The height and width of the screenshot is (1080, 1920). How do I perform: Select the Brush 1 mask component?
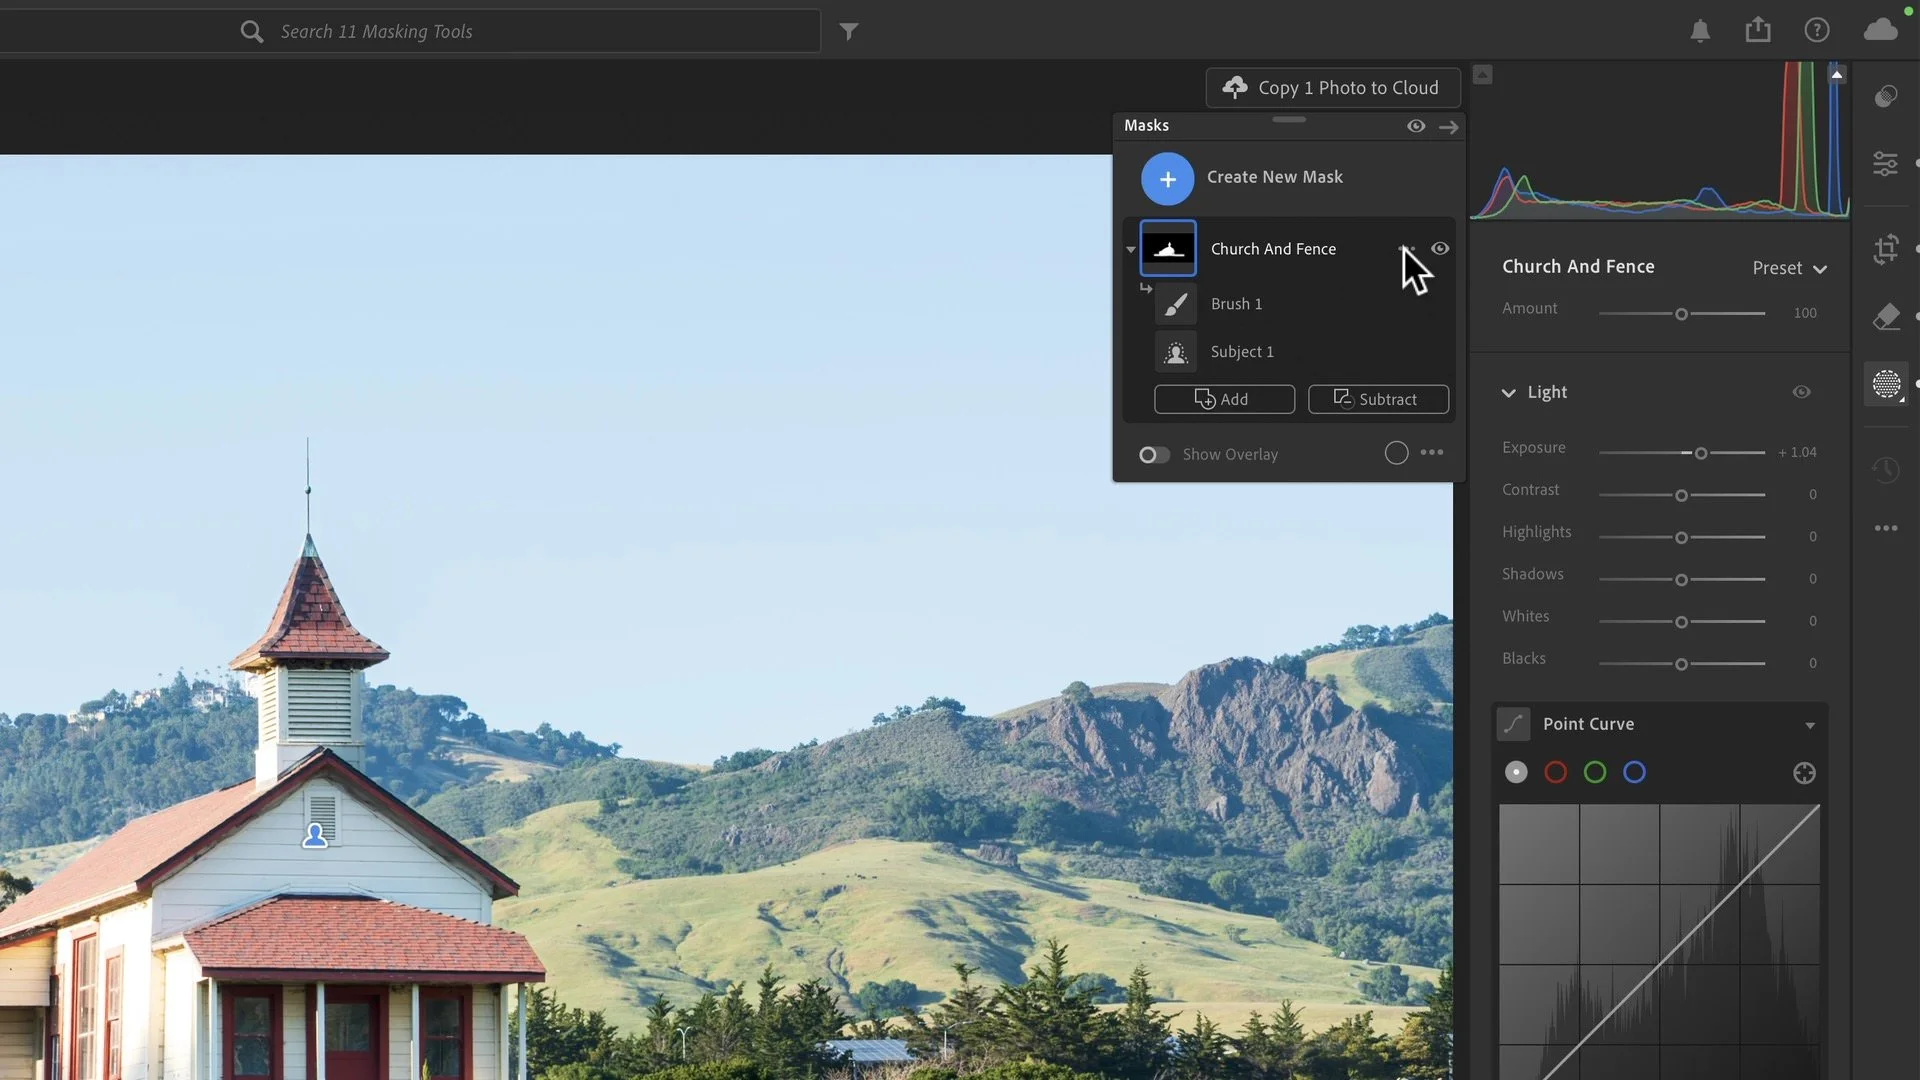point(1236,304)
